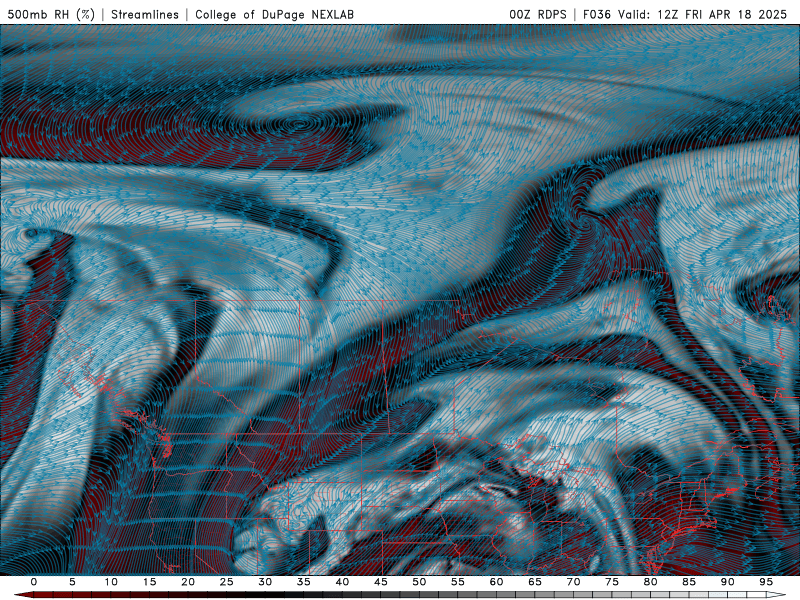Click the colorbar tick label '85'
Screen dimensions: 800x600
pos(689,582)
